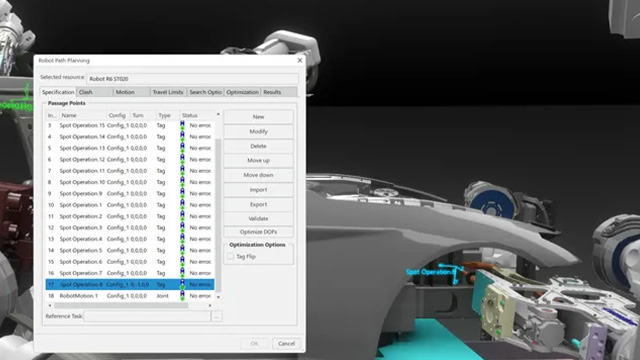
Task: Click list scroll-up arrow near Status header
Action: coord(218,114)
